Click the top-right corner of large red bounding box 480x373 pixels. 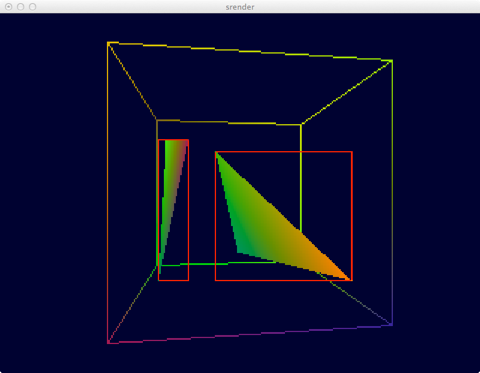(352, 152)
